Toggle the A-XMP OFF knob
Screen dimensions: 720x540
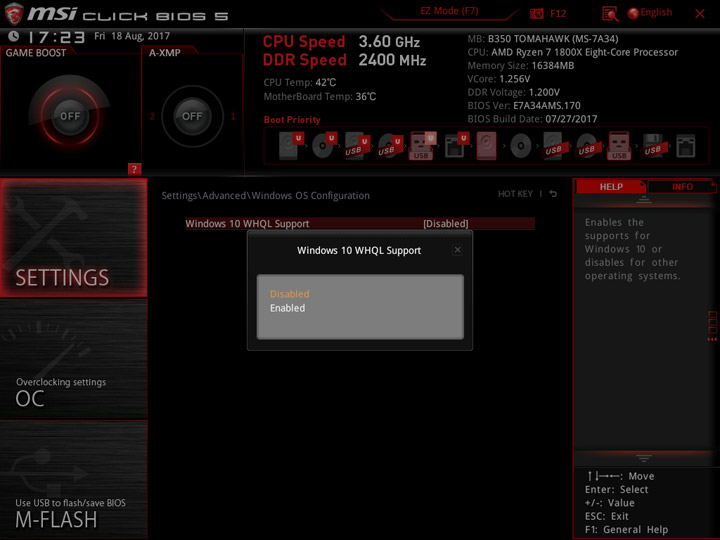pyautogui.click(x=192, y=116)
